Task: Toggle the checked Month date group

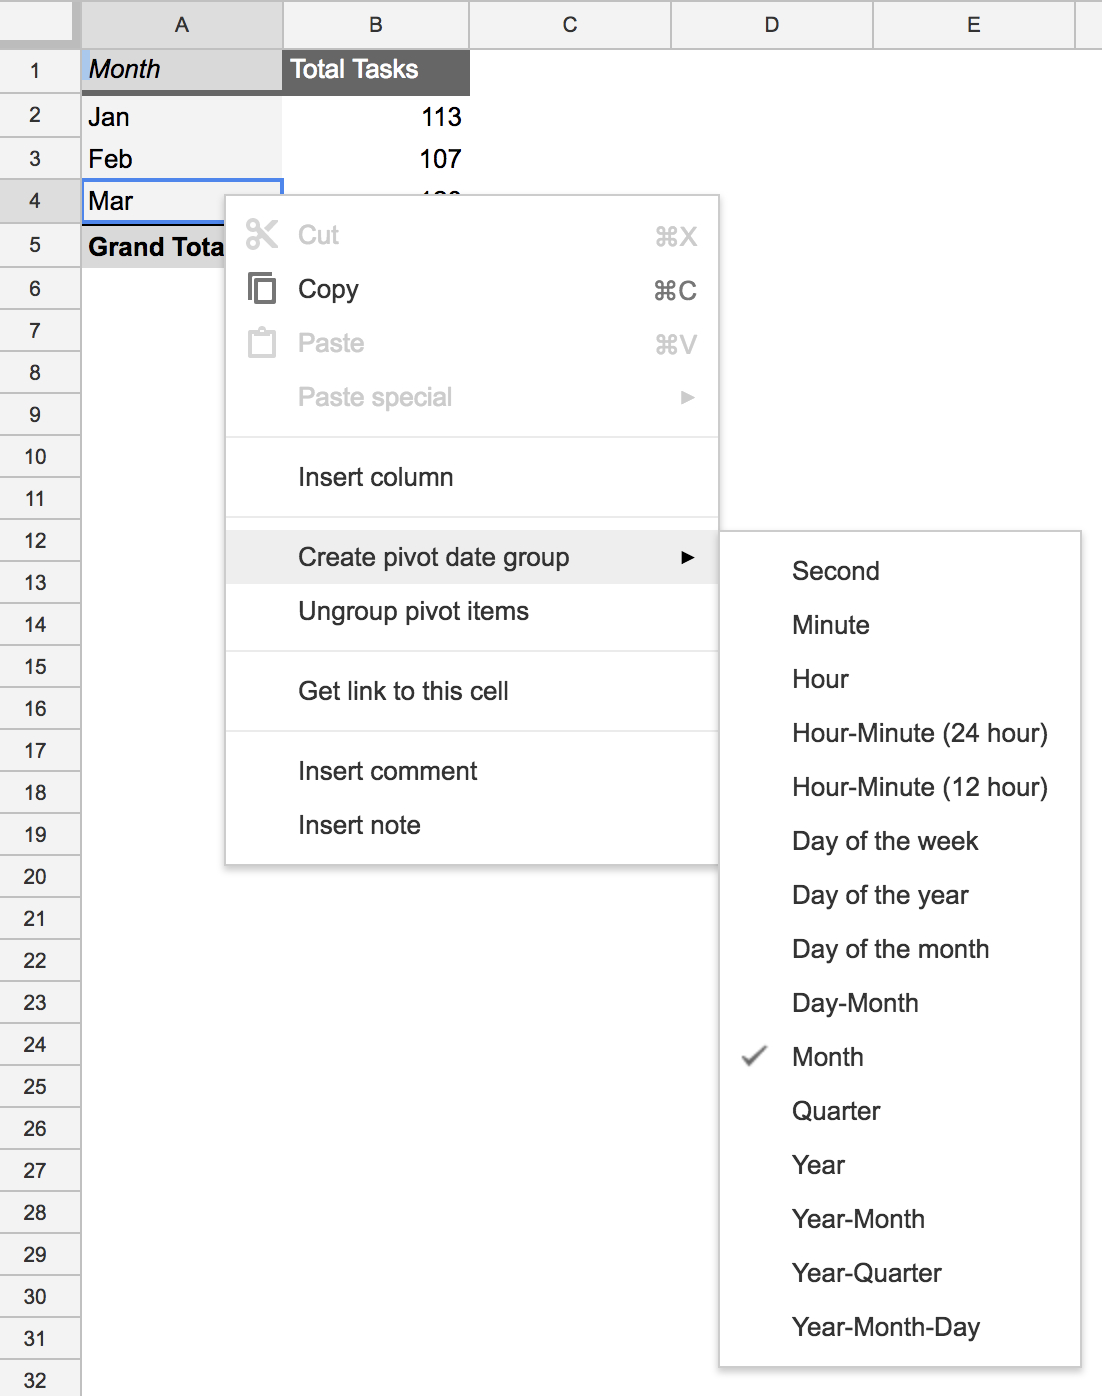Action: 827,1057
